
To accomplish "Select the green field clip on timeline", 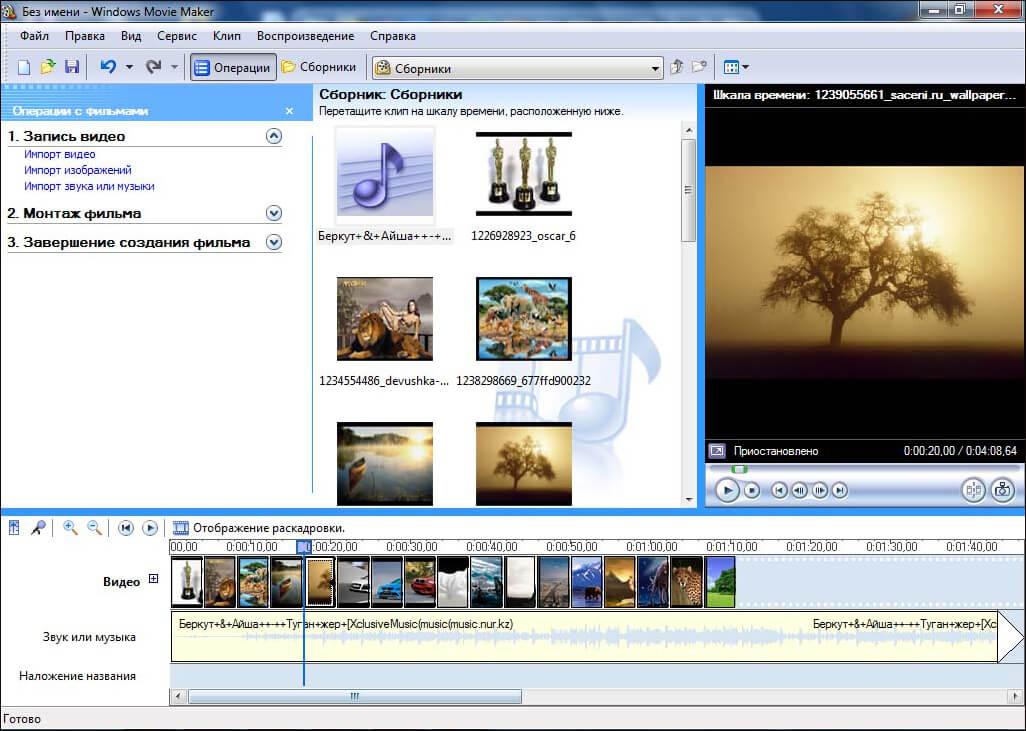I will pyautogui.click(x=720, y=582).
